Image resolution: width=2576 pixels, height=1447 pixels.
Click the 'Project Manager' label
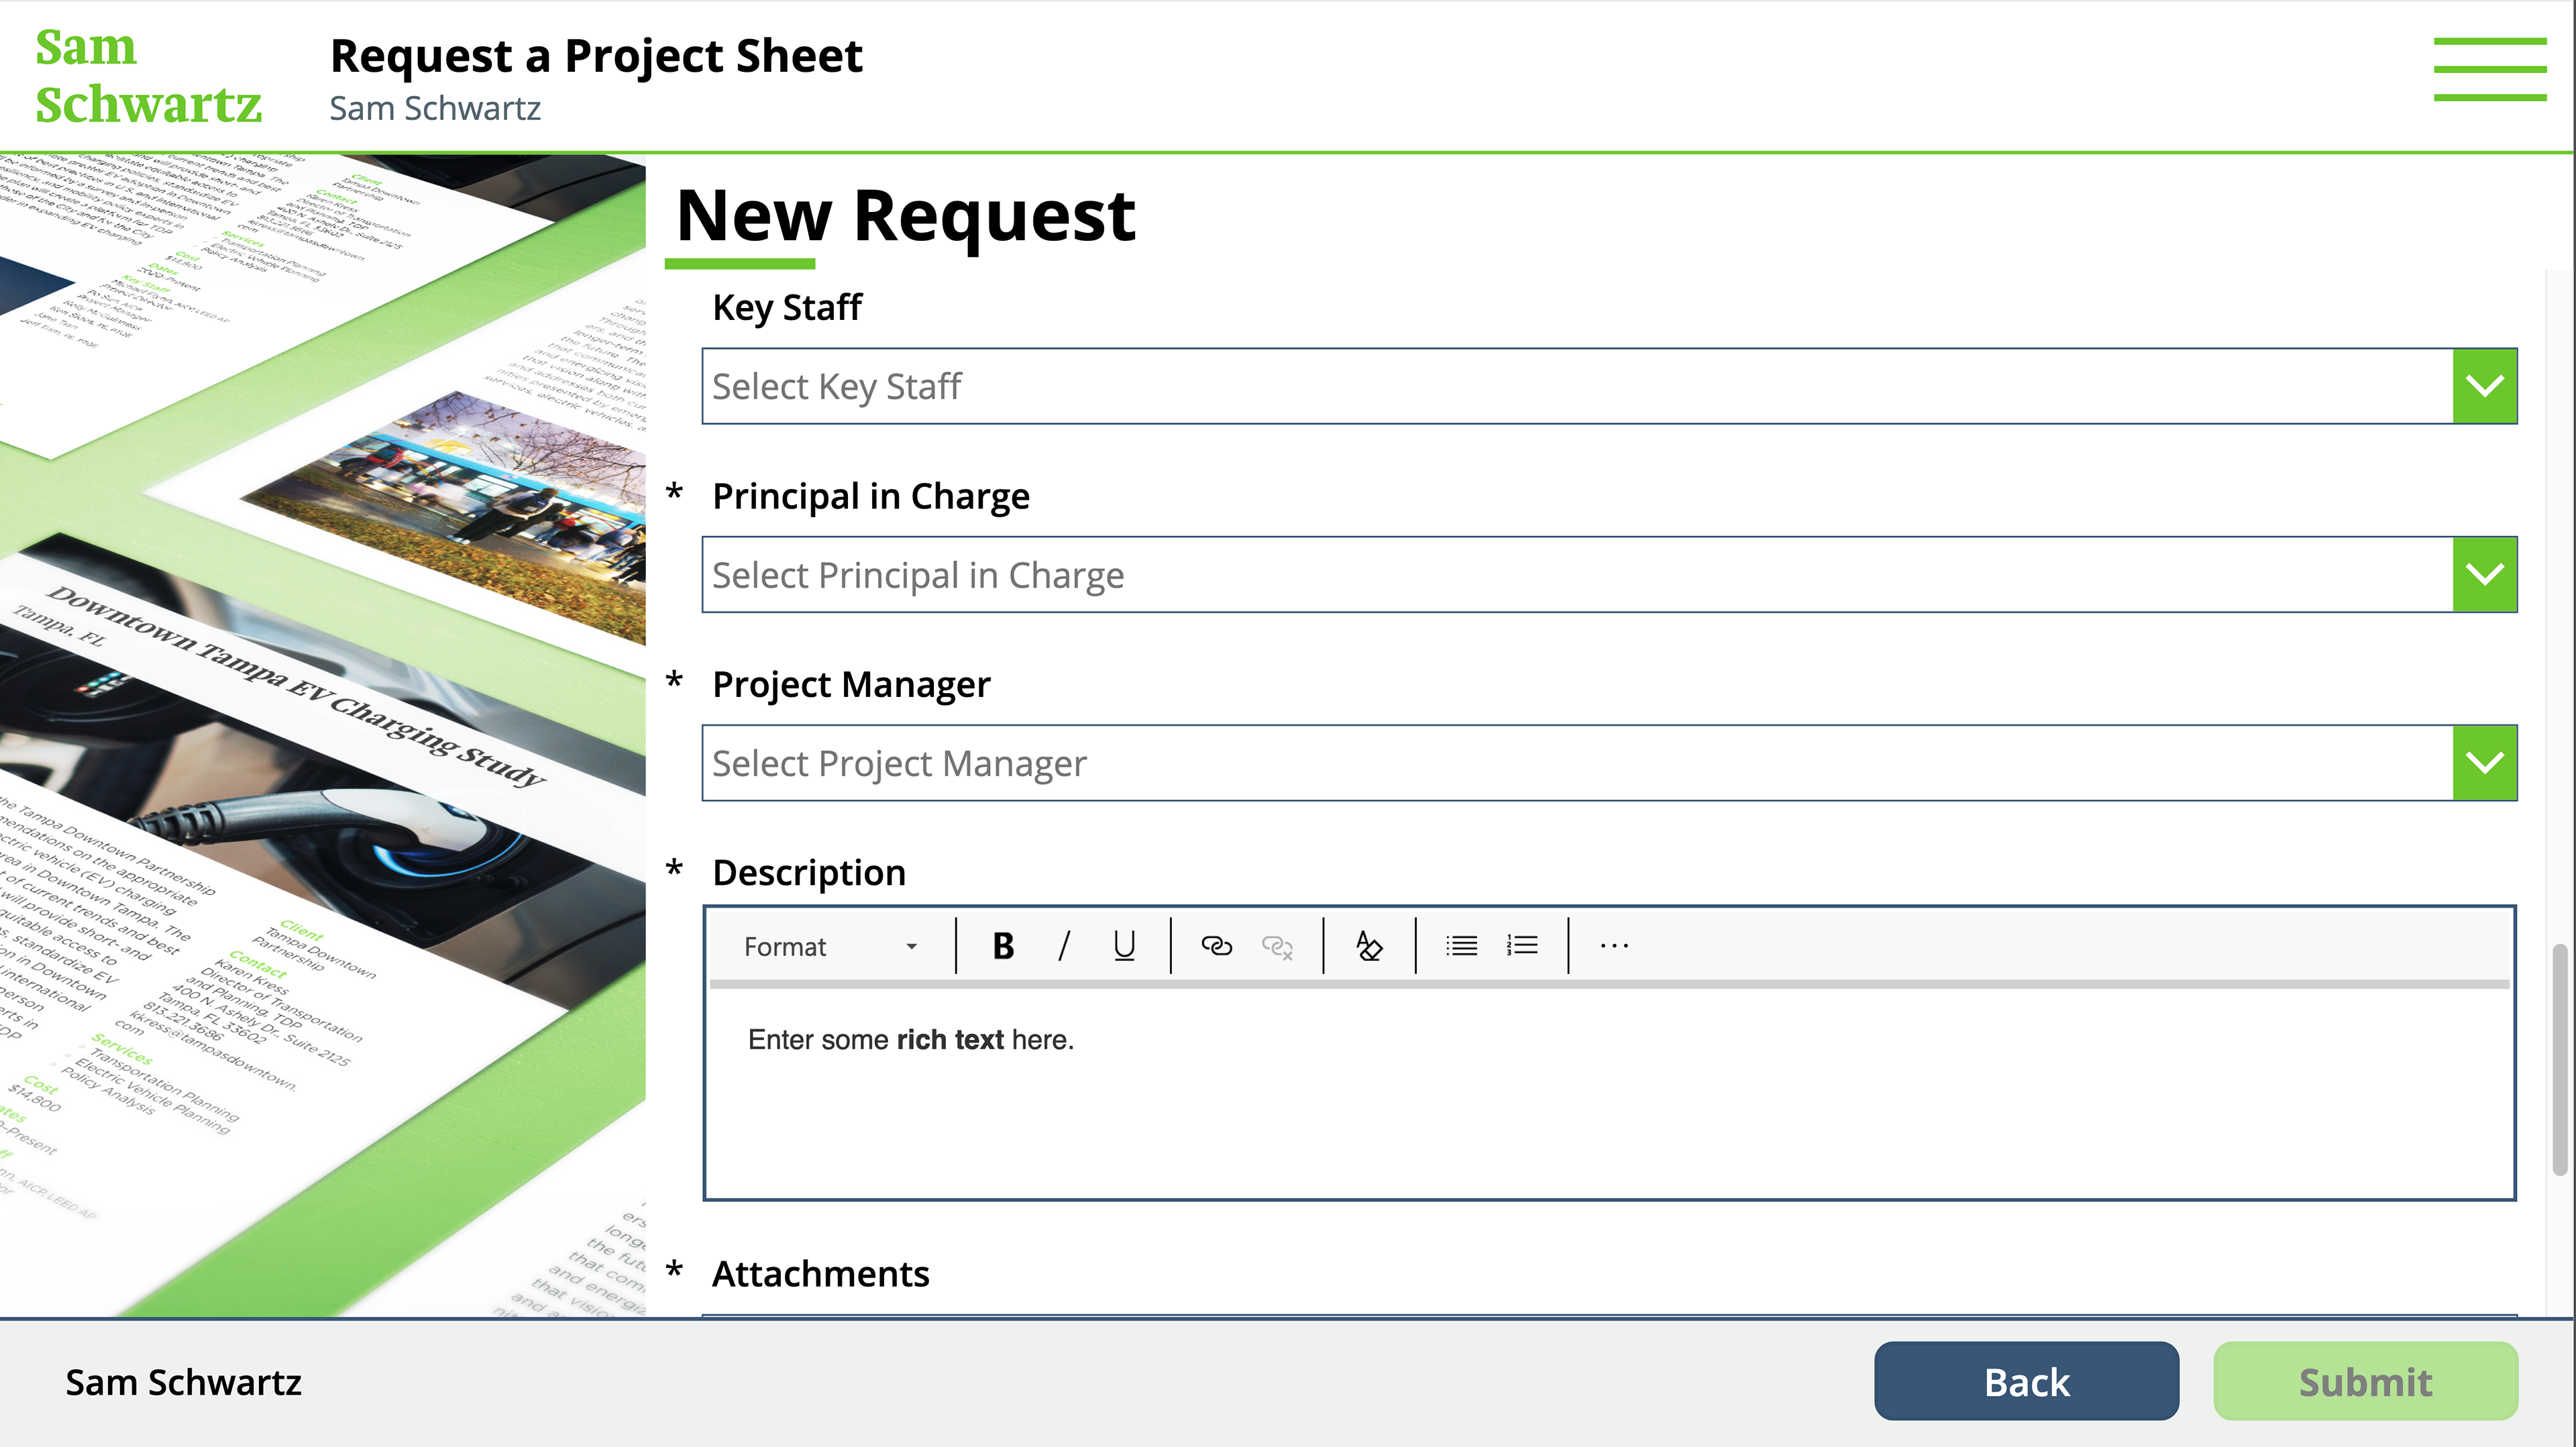[x=851, y=685]
